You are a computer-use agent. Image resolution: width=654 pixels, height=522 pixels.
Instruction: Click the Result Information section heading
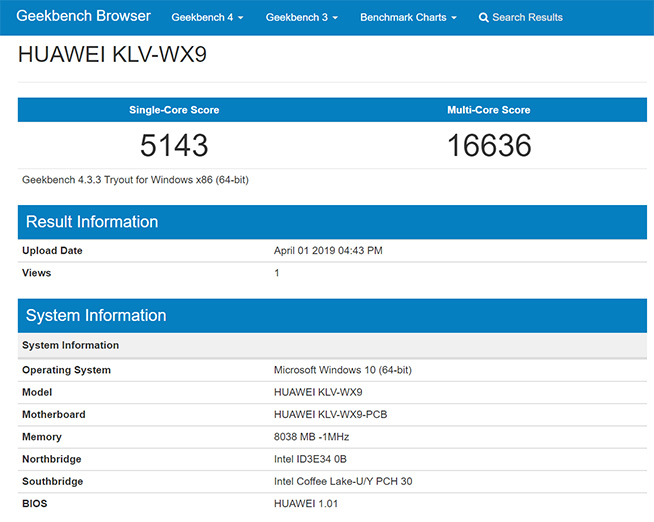(92, 222)
